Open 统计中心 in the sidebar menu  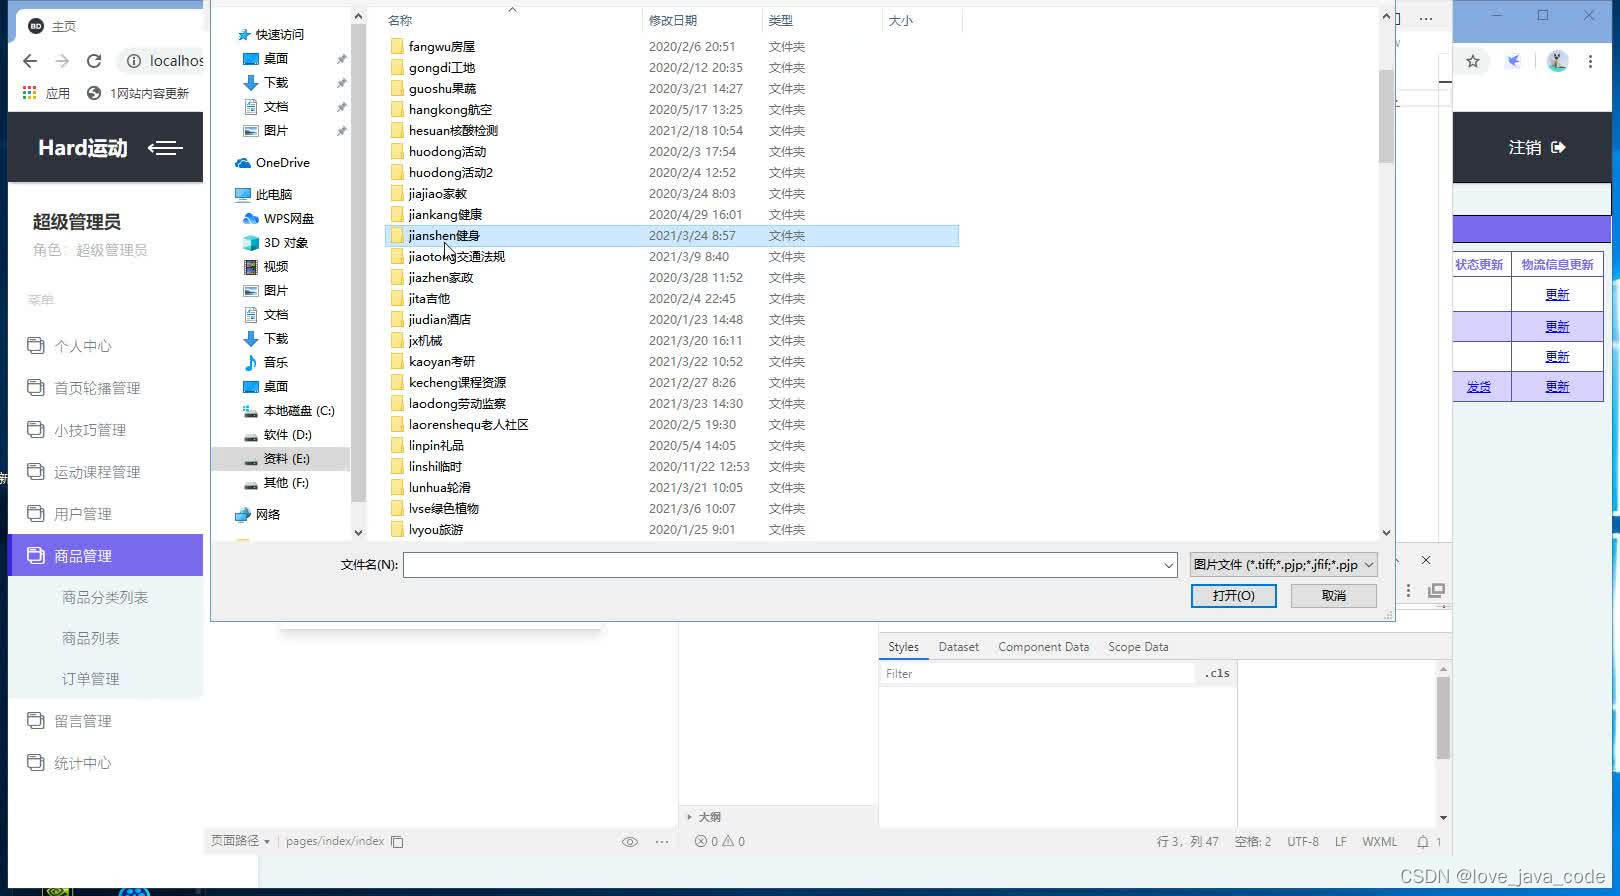tap(82, 763)
